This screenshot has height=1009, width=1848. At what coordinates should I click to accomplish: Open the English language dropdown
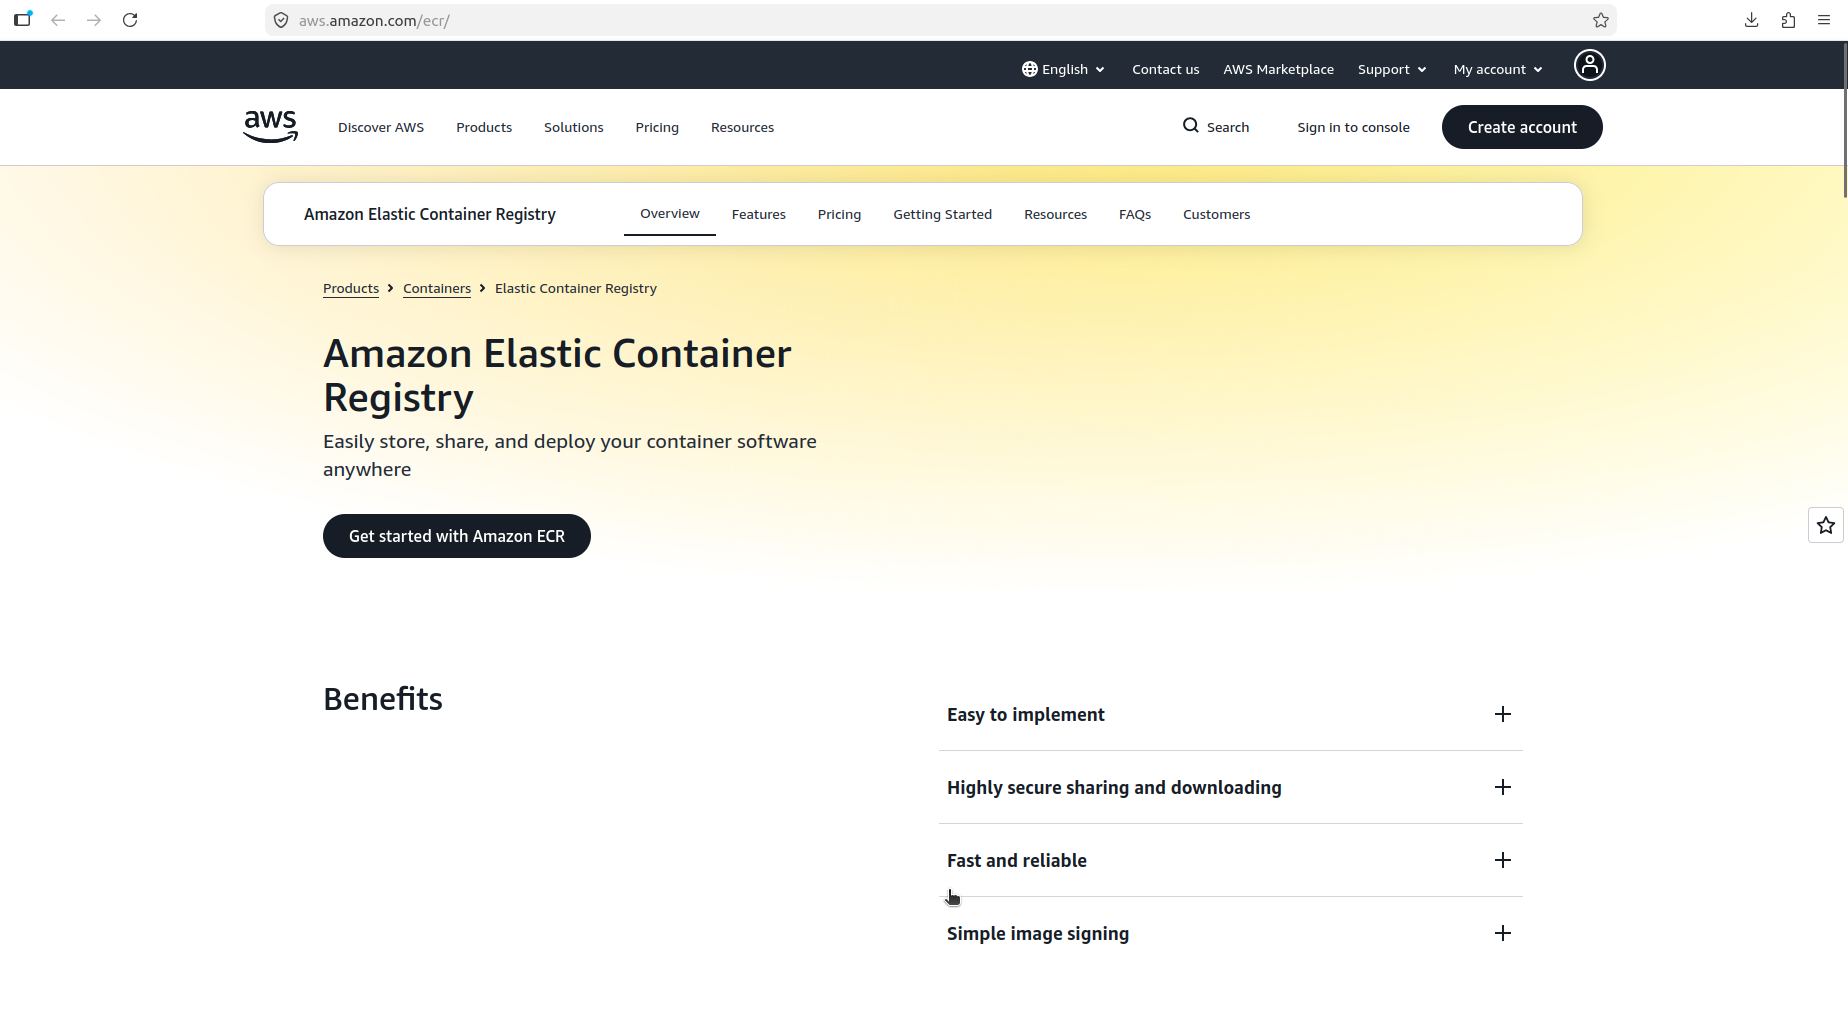coord(1064,69)
